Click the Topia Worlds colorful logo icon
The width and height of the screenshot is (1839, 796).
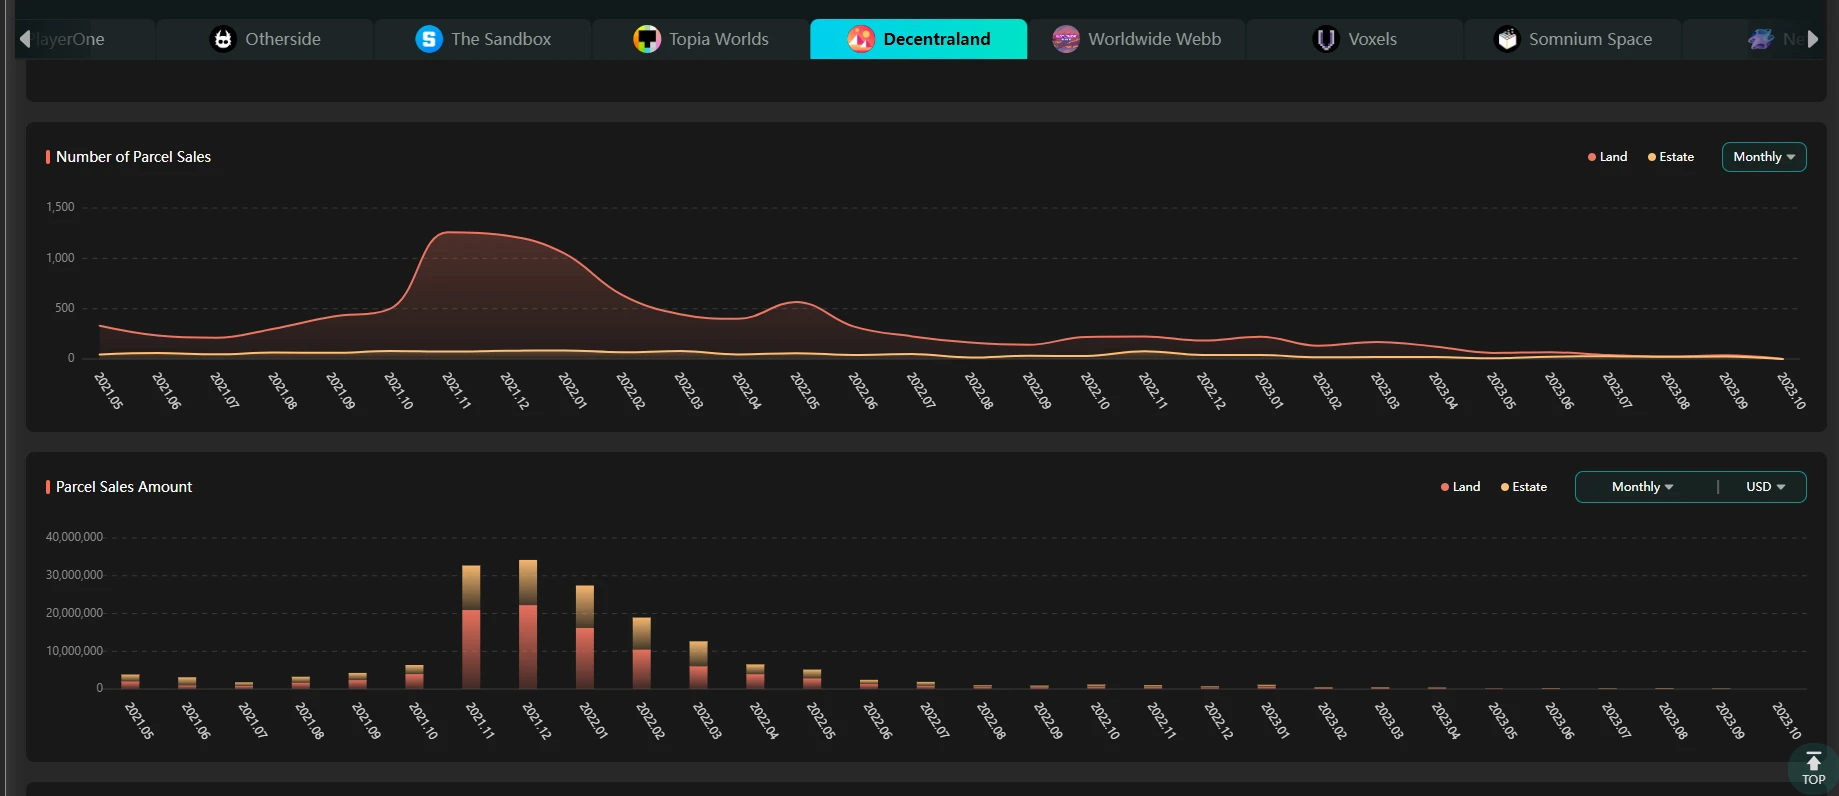[647, 39]
